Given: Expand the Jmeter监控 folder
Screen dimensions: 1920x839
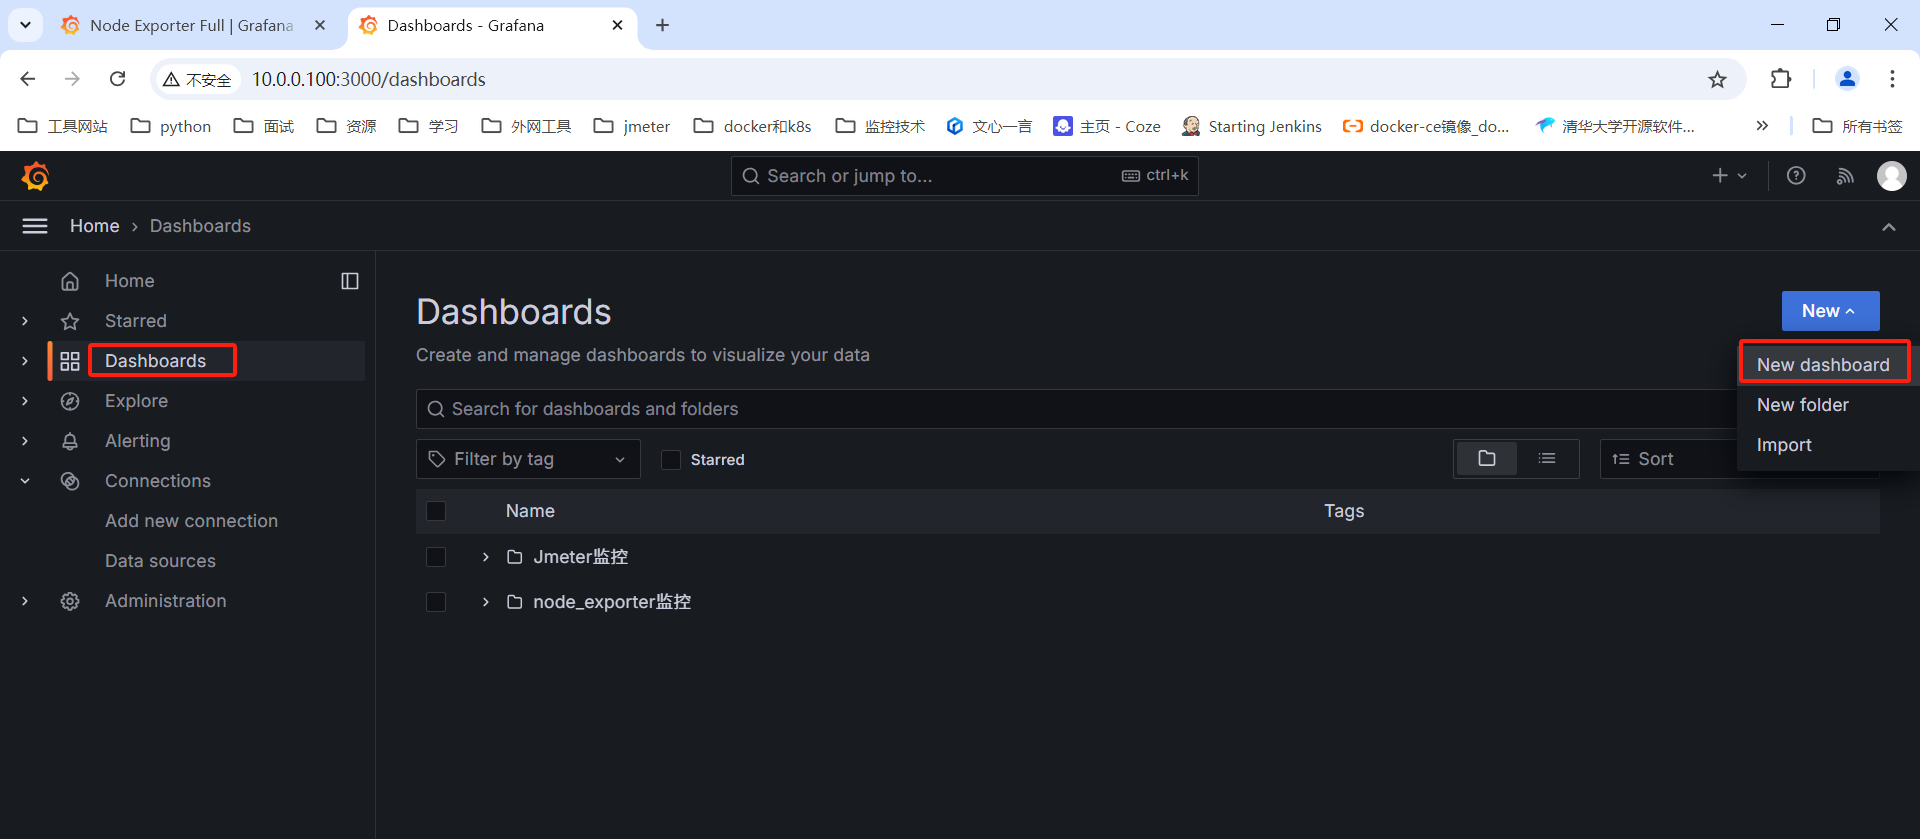Looking at the screenshot, I should tap(485, 557).
